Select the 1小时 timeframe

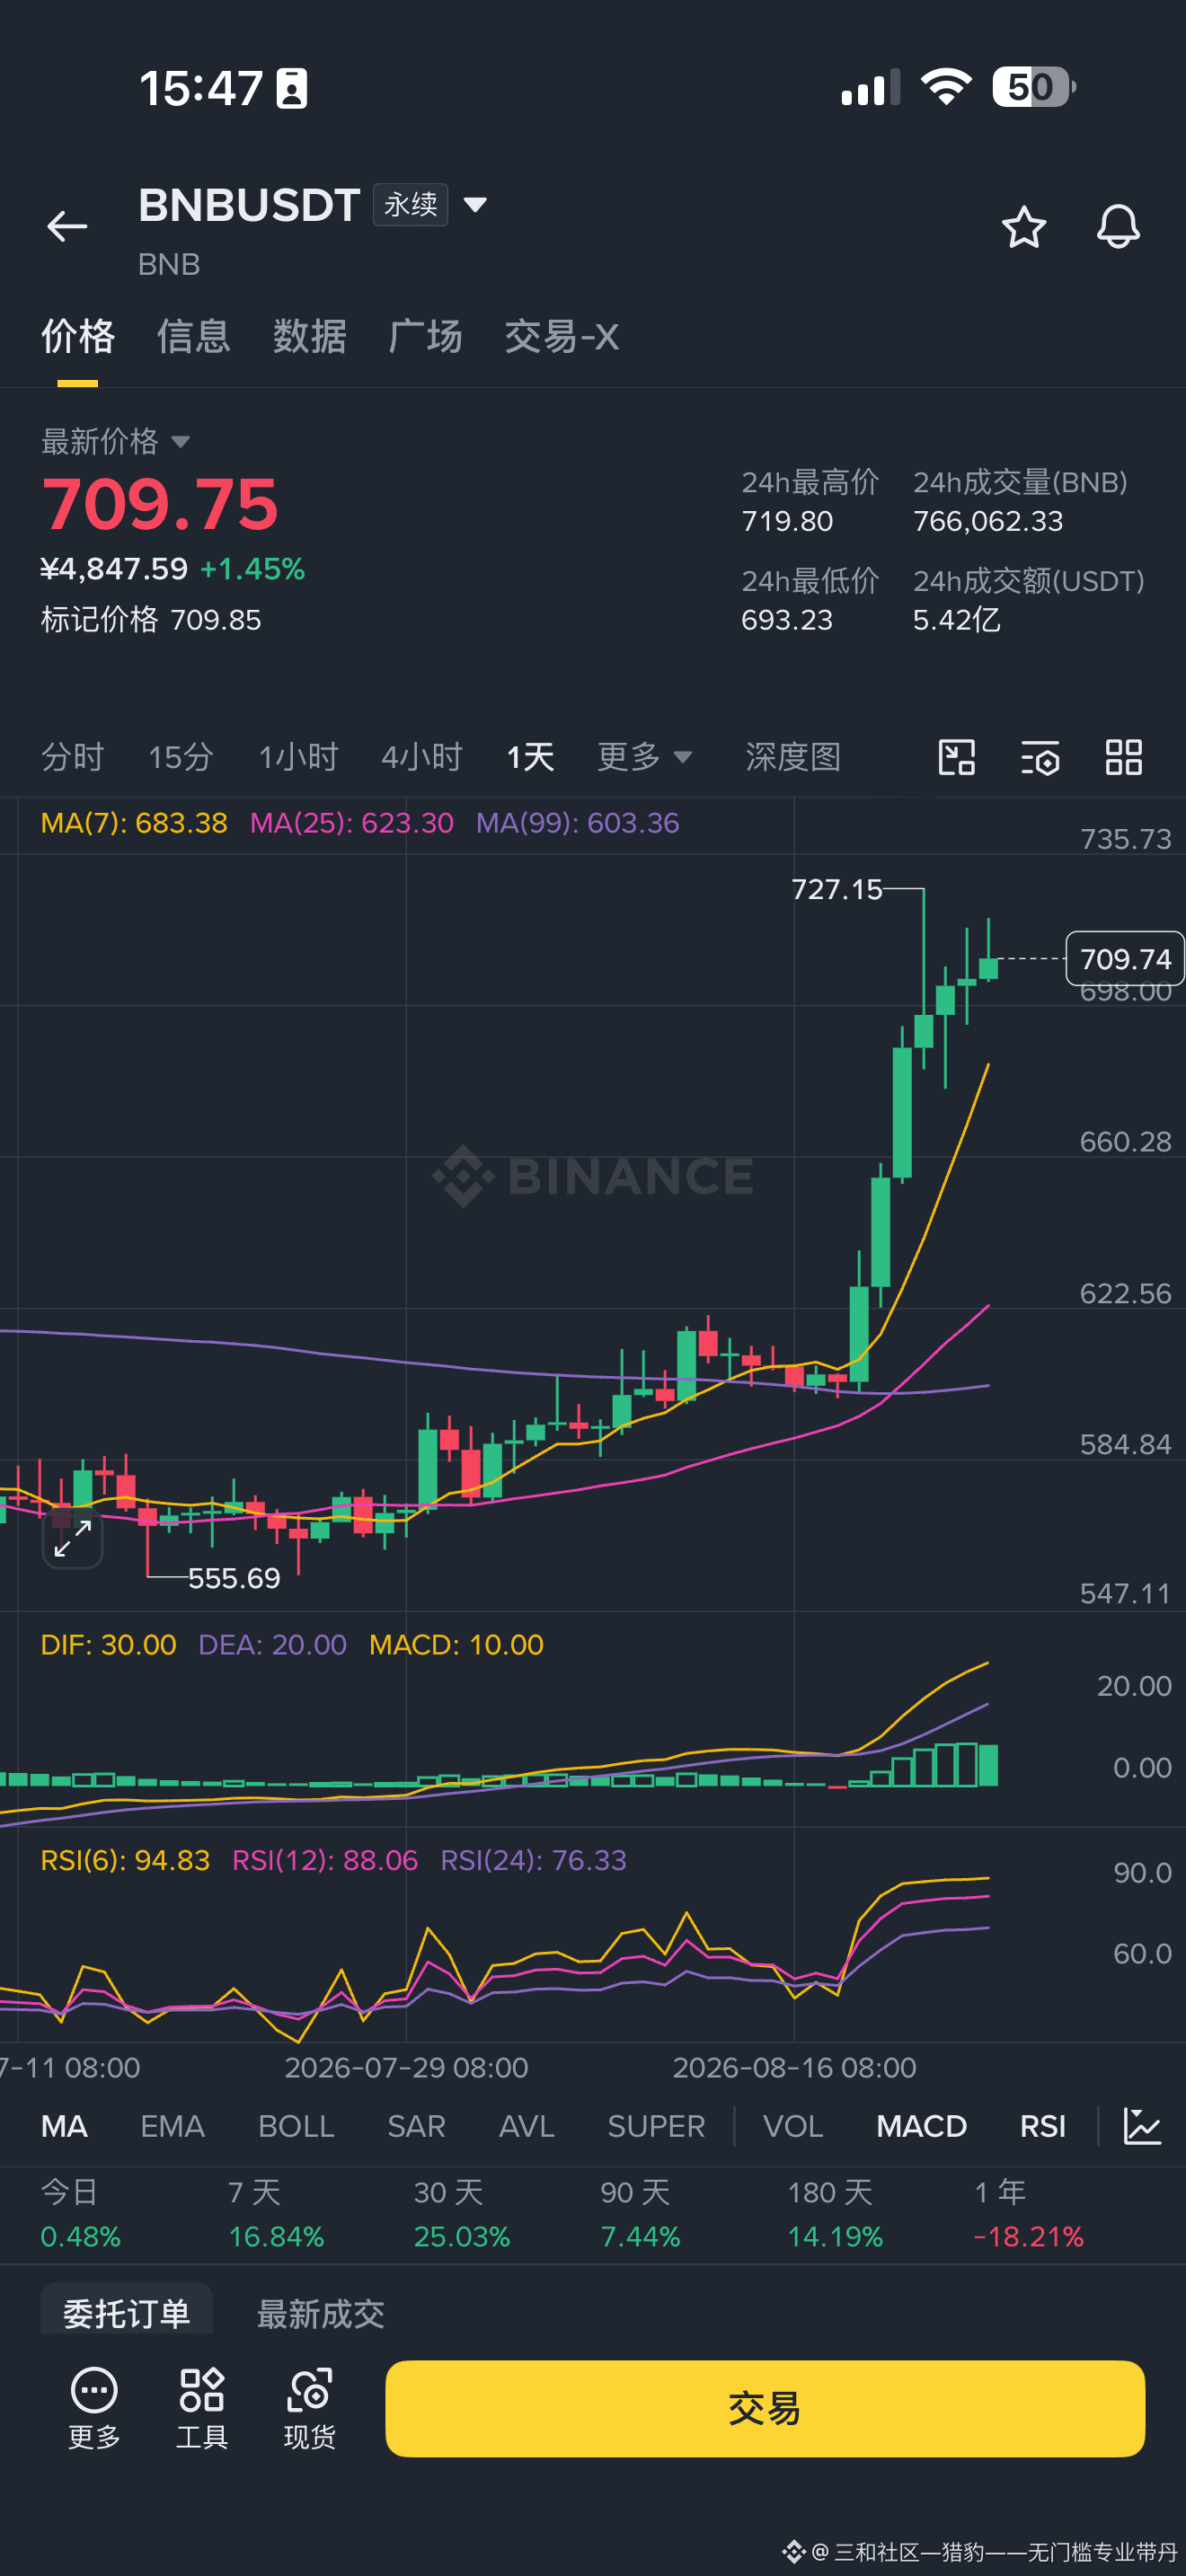(x=298, y=757)
